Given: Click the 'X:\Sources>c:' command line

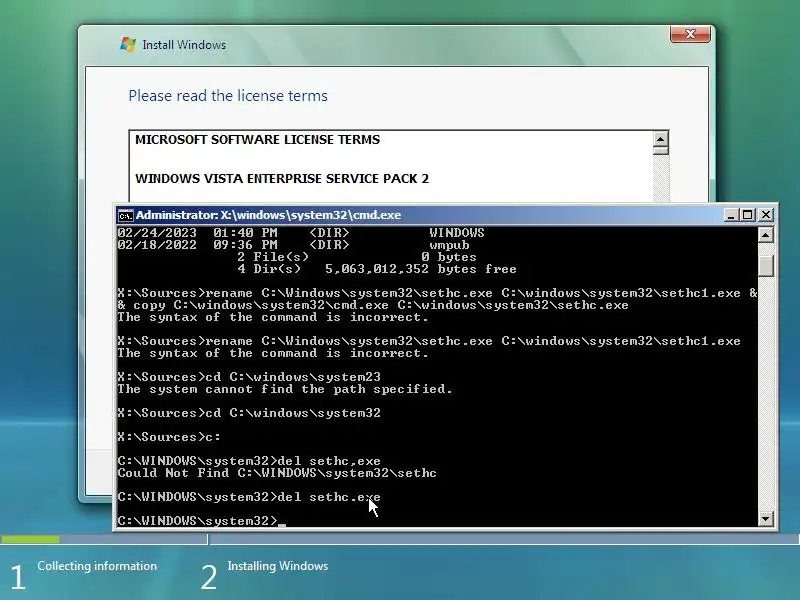Looking at the screenshot, I should 169,437.
